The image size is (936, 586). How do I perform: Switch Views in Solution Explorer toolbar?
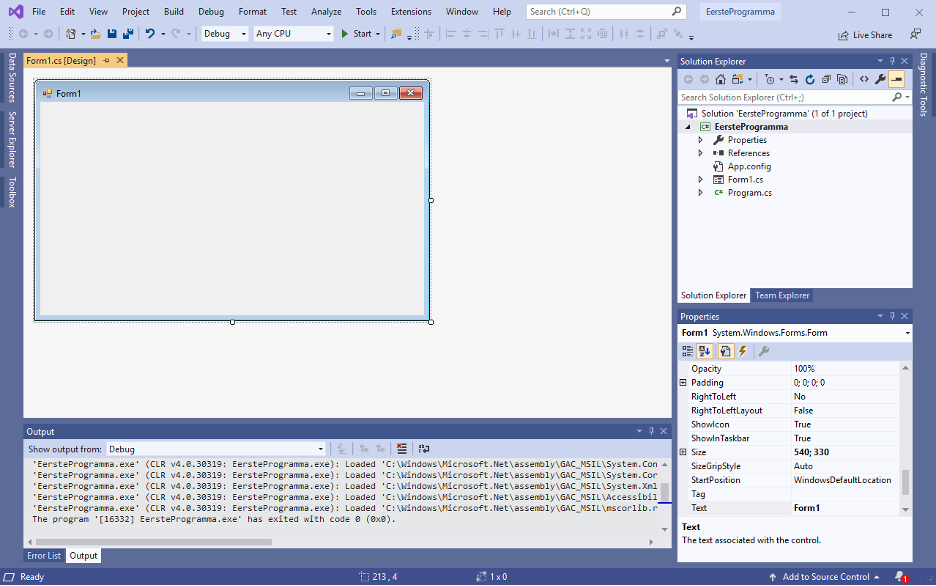(738, 79)
